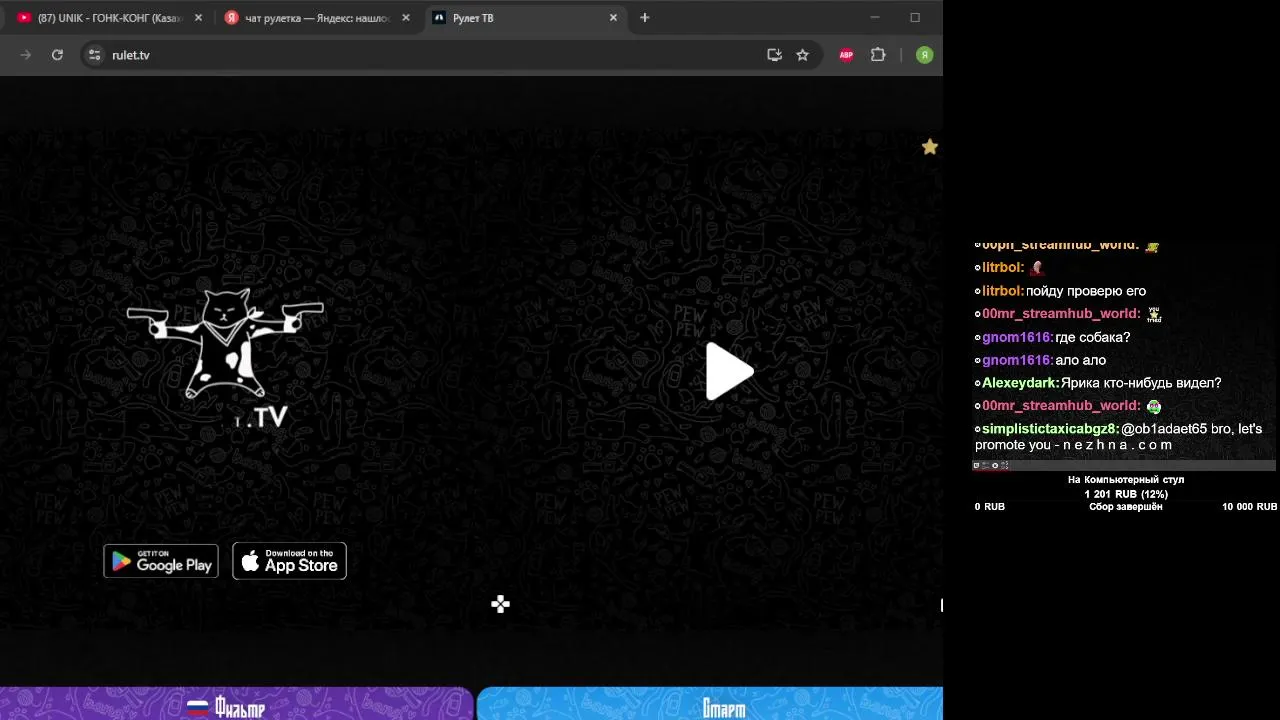Click the you tried star emote
The width and height of the screenshot is (1280, 720).
pyautogui.click(x=1154, y=314)
